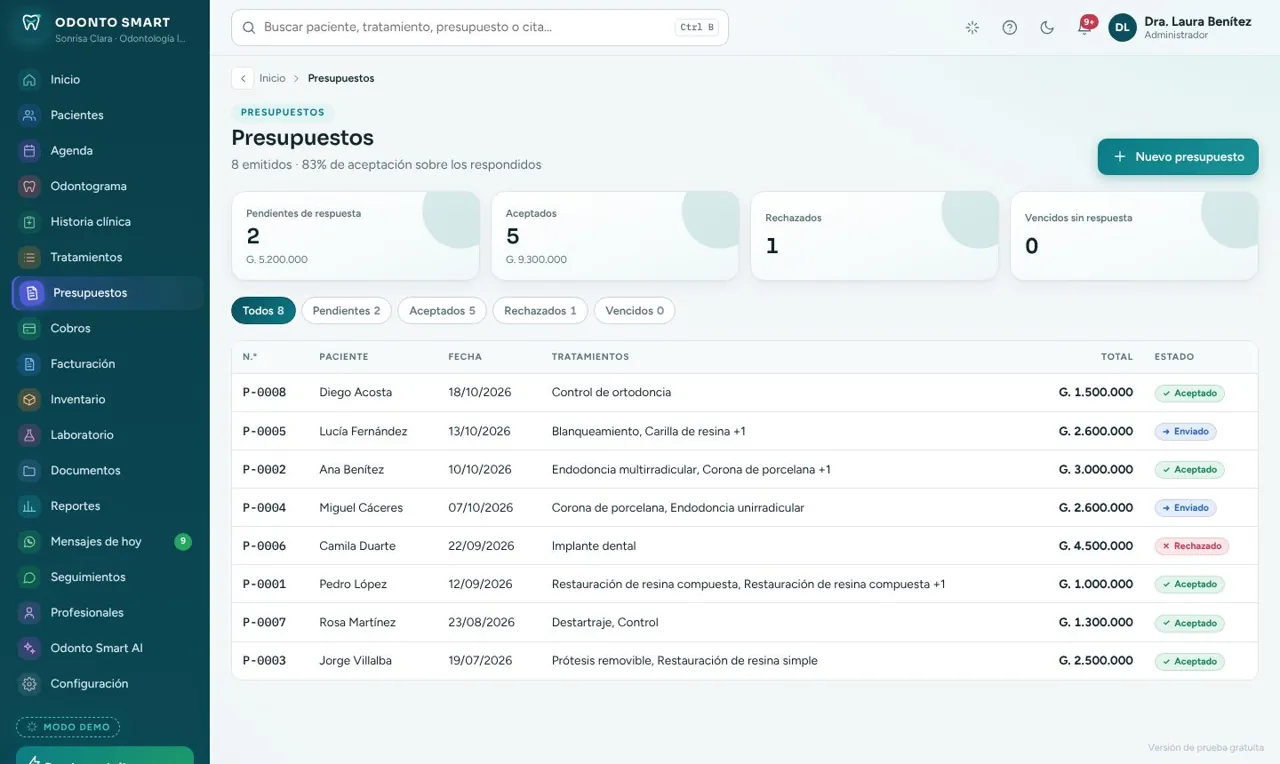The width and height of the screenshot is (1280, 764).
Task: Click the sparkle icon in top bar
Action: [972, 28]
